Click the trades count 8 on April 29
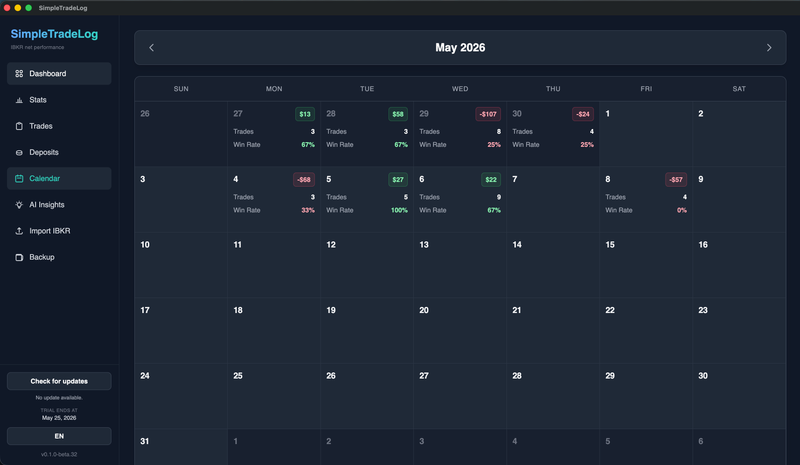The height and width of the screenshot is (465, 800). click(x=498, y=132)
